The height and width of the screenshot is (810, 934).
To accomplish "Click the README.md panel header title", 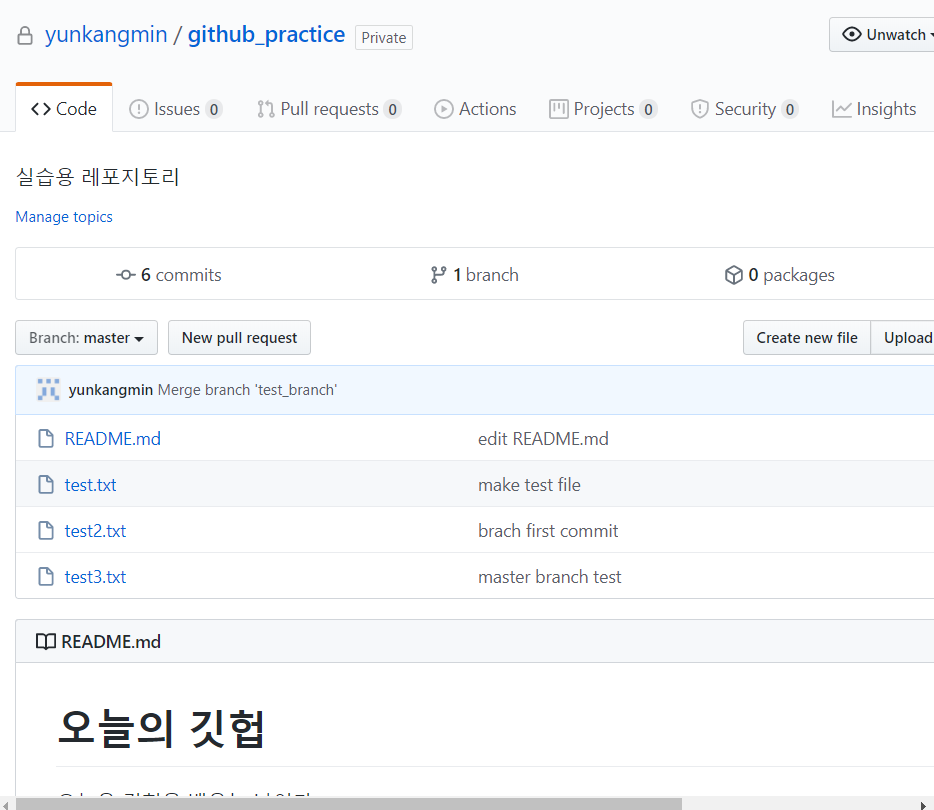I will click(x=111, y=641).
